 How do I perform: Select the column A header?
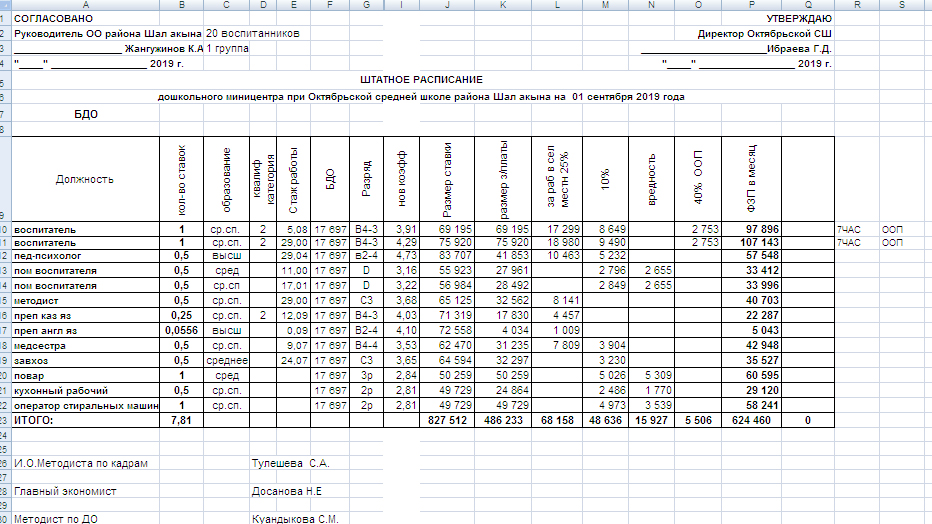click(x=85, y=5)
